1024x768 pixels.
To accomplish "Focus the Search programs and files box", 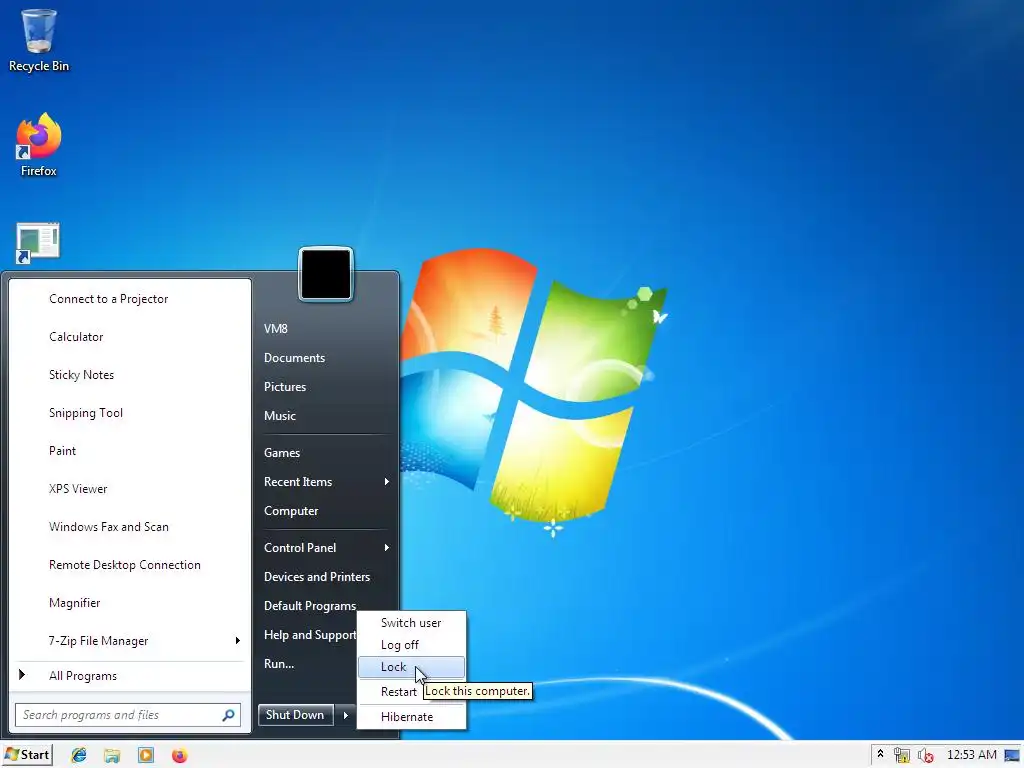I will (x=127, y=715).
